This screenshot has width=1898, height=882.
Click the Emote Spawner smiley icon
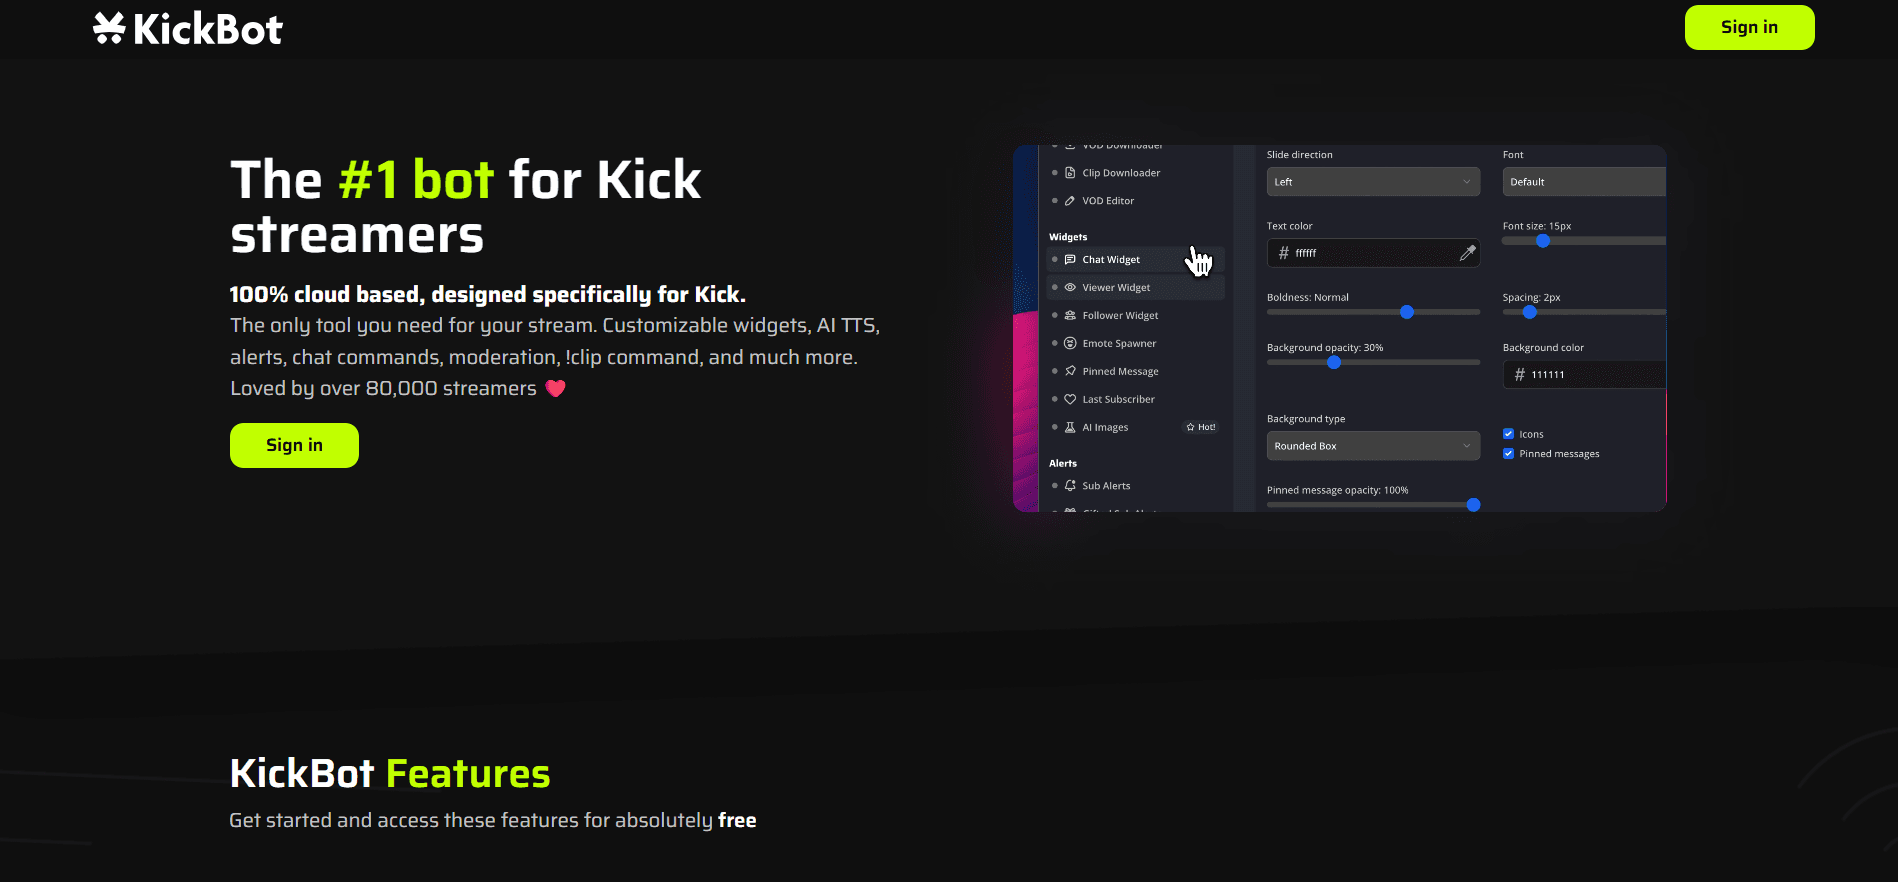coord(1070,344)
